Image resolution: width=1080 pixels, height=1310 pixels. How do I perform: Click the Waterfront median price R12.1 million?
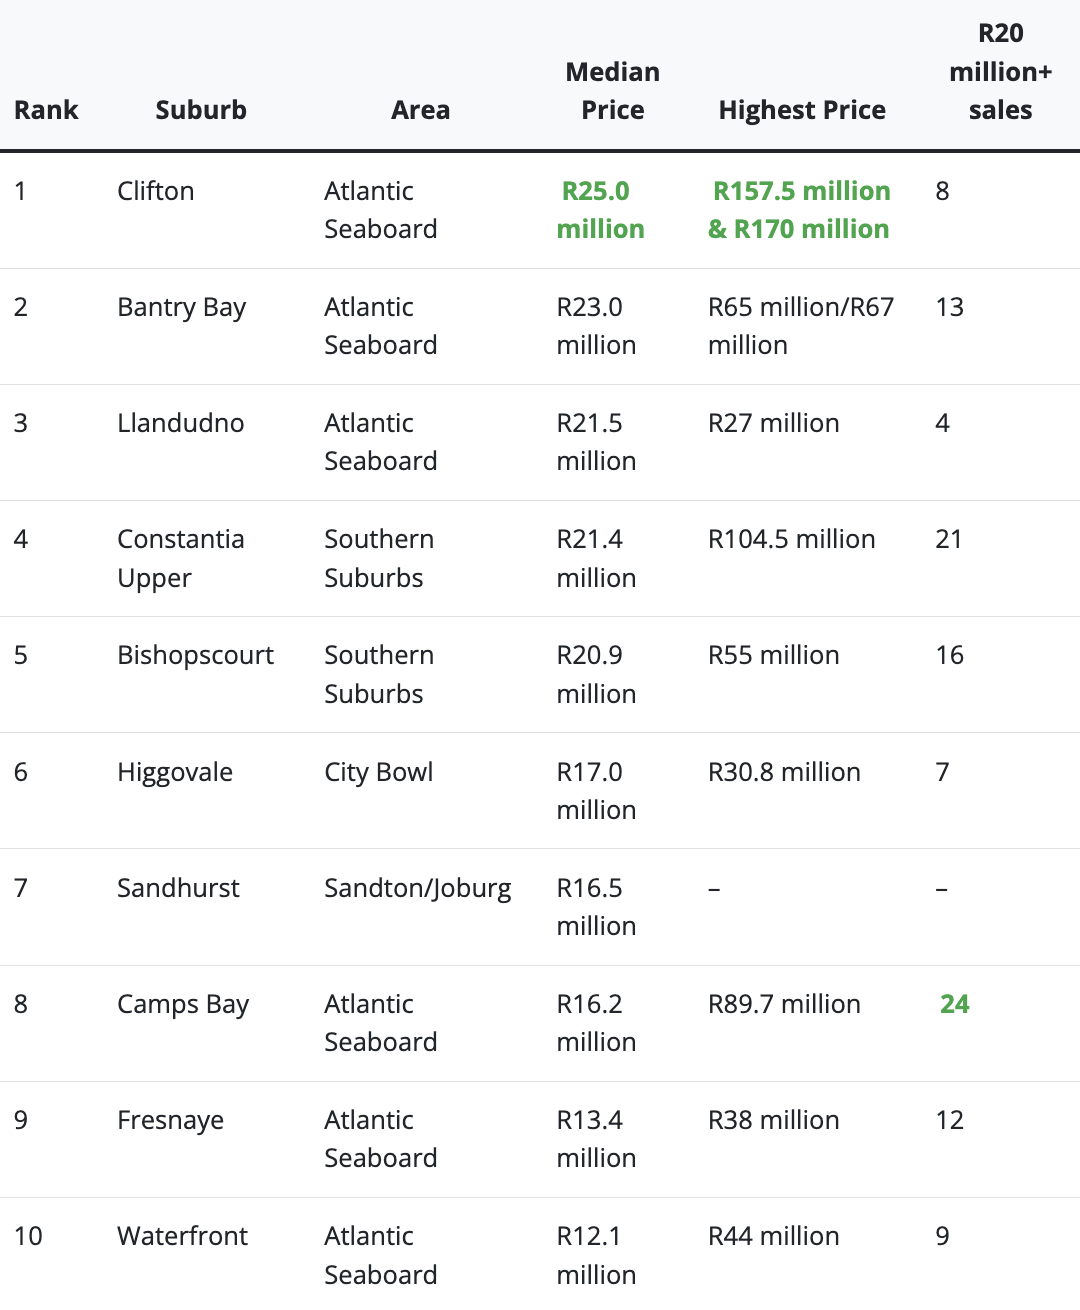(596, 1255)
